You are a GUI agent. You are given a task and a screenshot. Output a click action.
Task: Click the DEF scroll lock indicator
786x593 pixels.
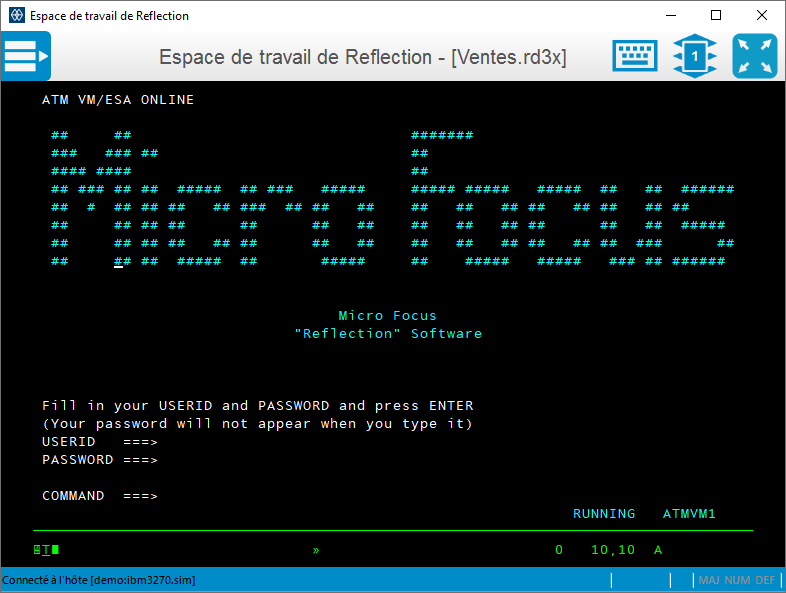click(x=764, y=580)
